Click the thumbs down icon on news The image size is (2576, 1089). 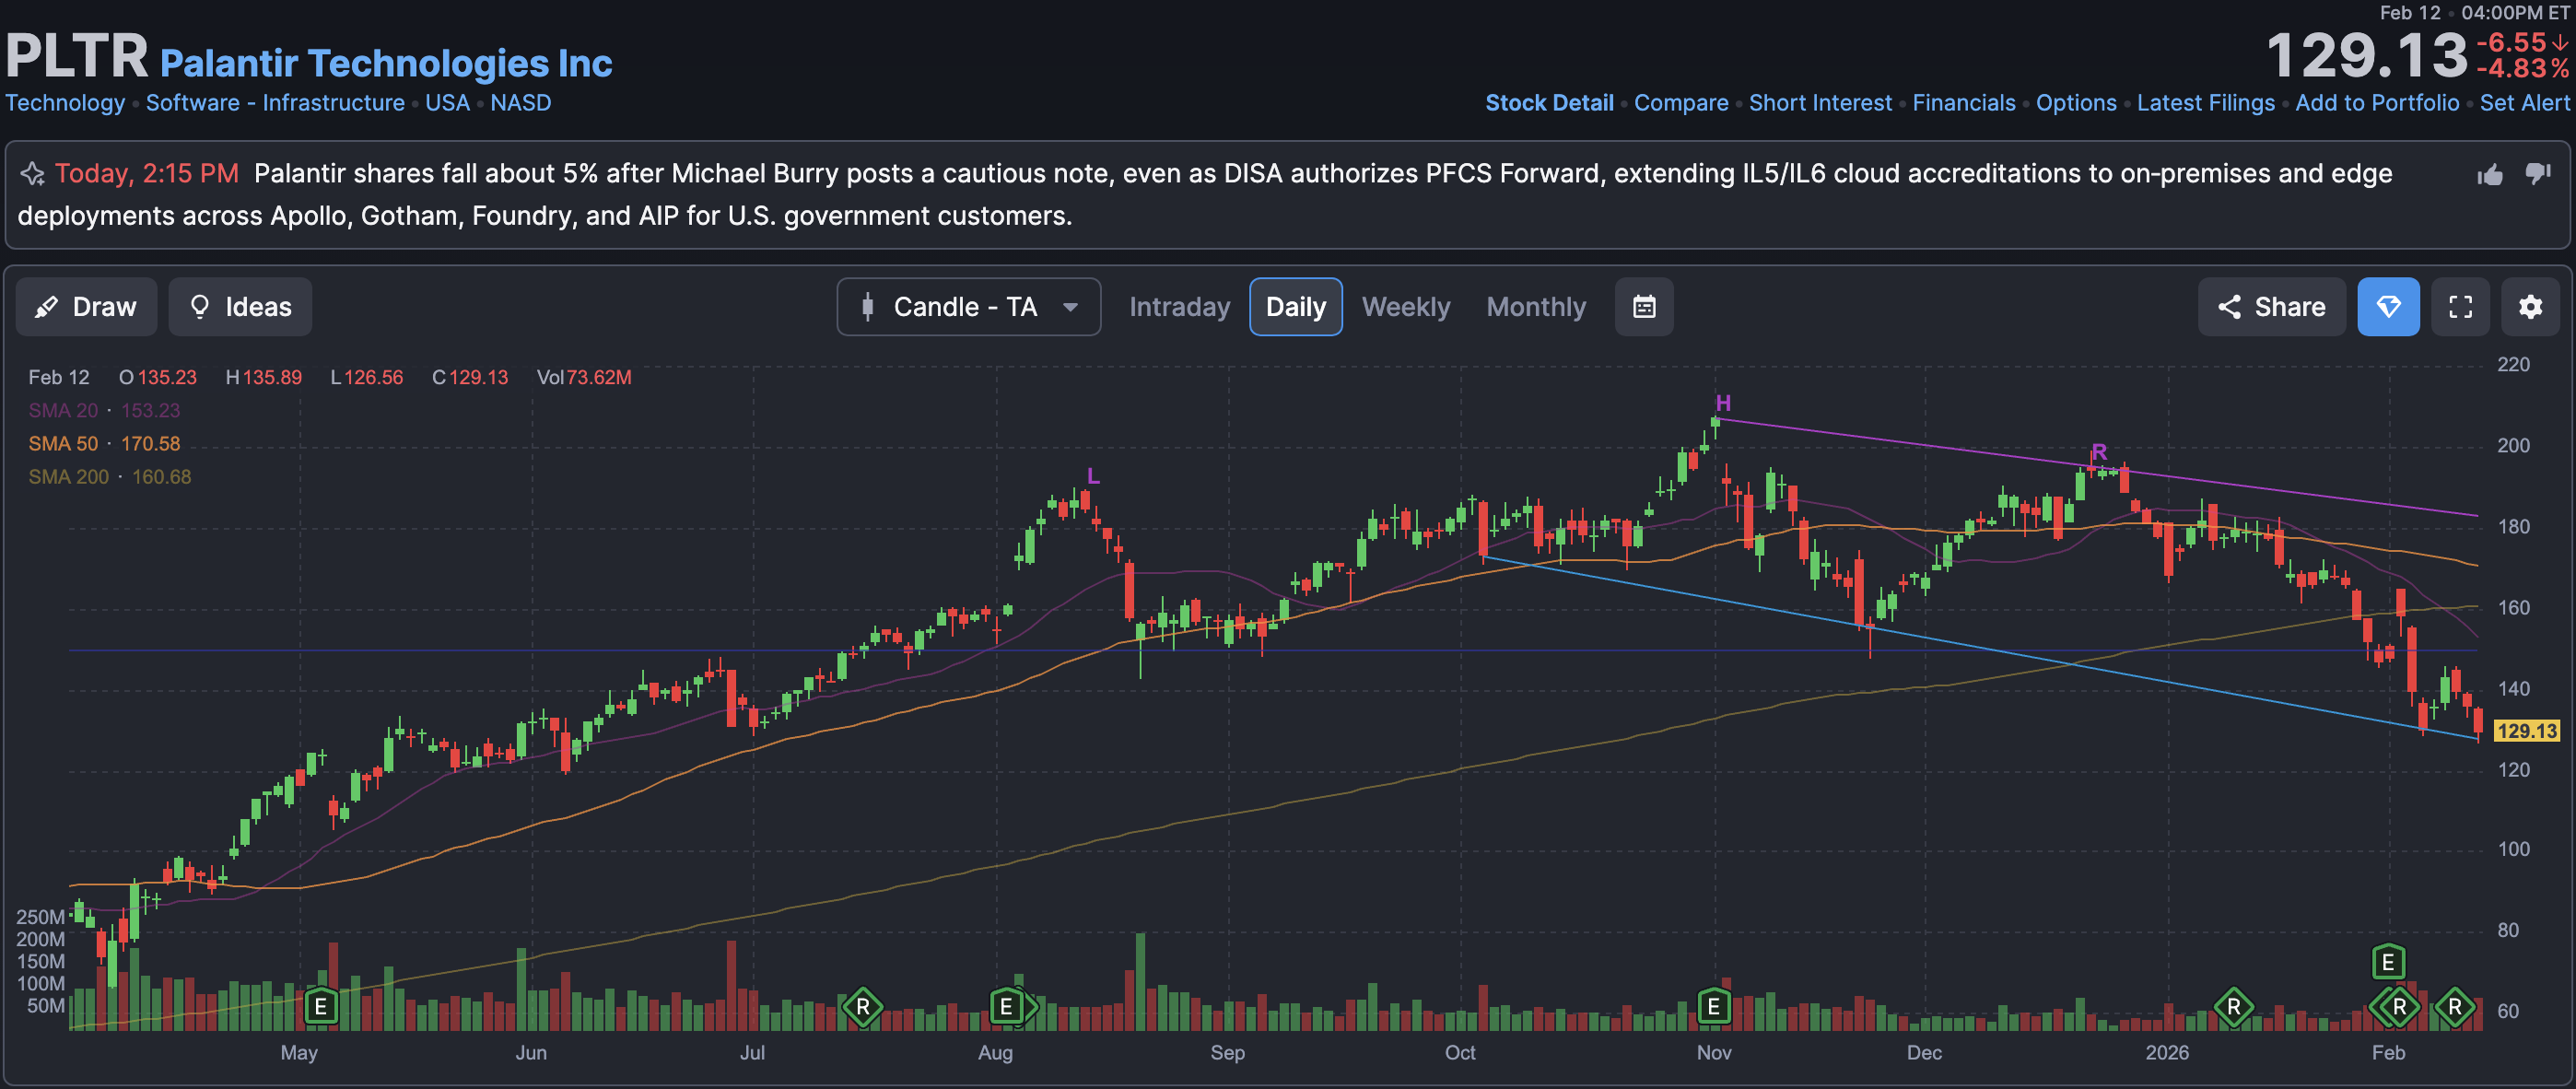[x=2538, y=174]
